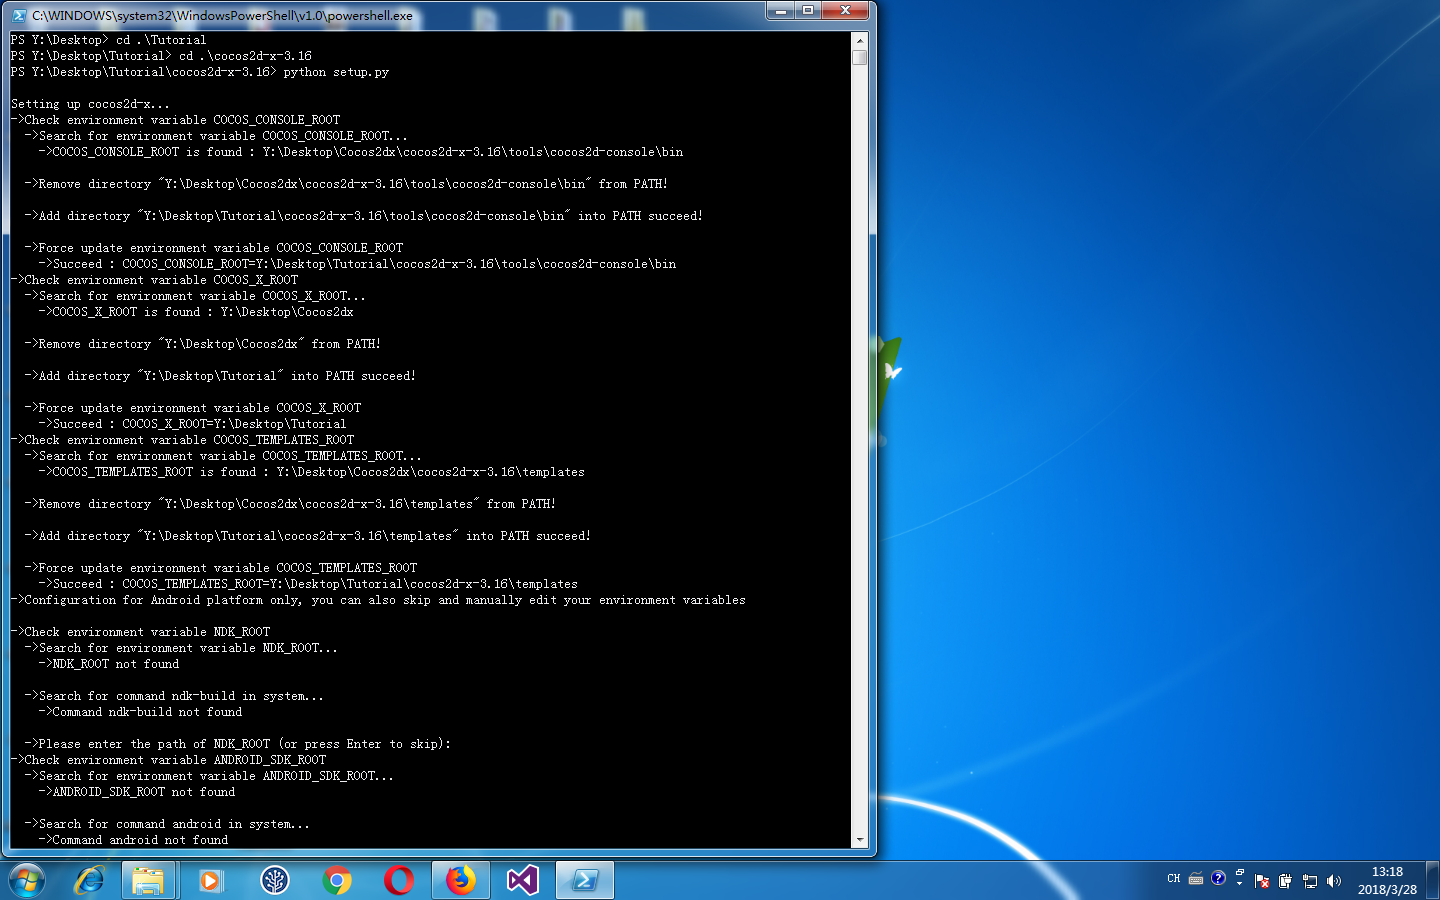Select the PowerShell taskbar button

tap(585, 880)
